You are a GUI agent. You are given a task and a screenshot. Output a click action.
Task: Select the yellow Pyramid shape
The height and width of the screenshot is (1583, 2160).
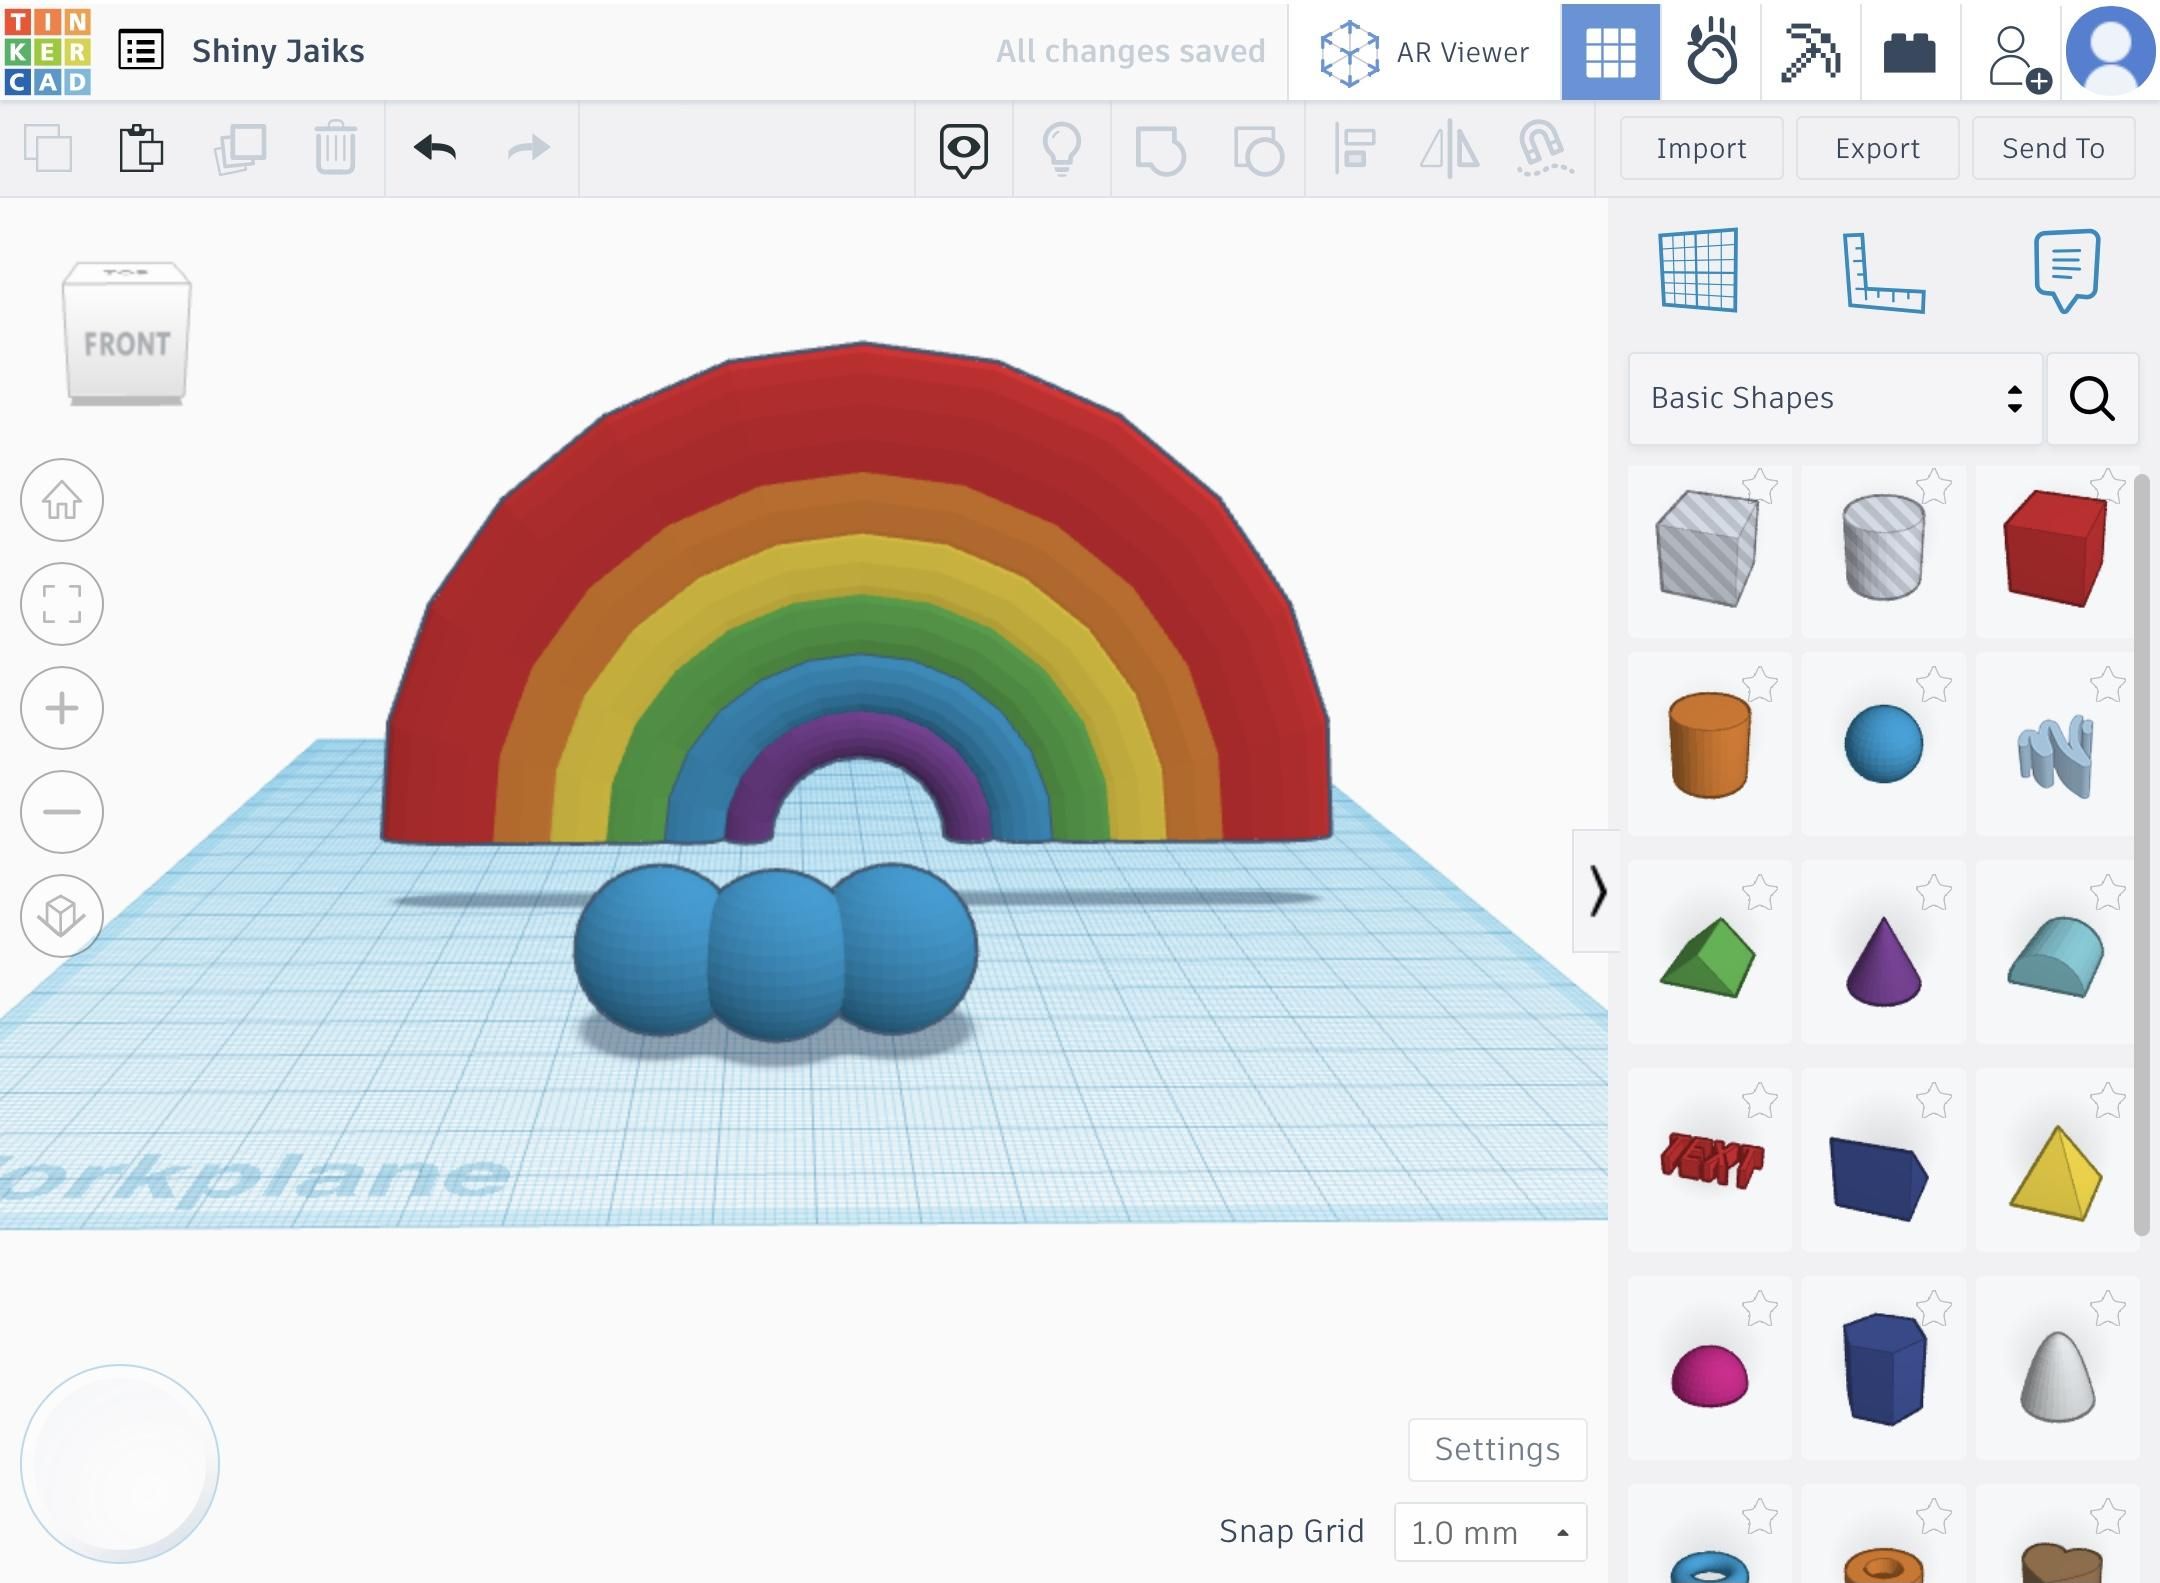pyautogui.click(x=2056, y=1174)
